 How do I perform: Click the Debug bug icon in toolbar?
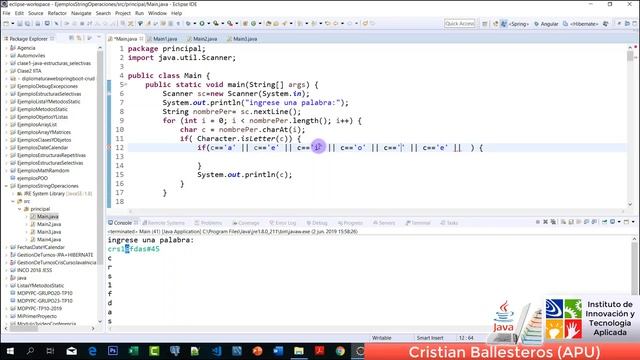[188, 24]
